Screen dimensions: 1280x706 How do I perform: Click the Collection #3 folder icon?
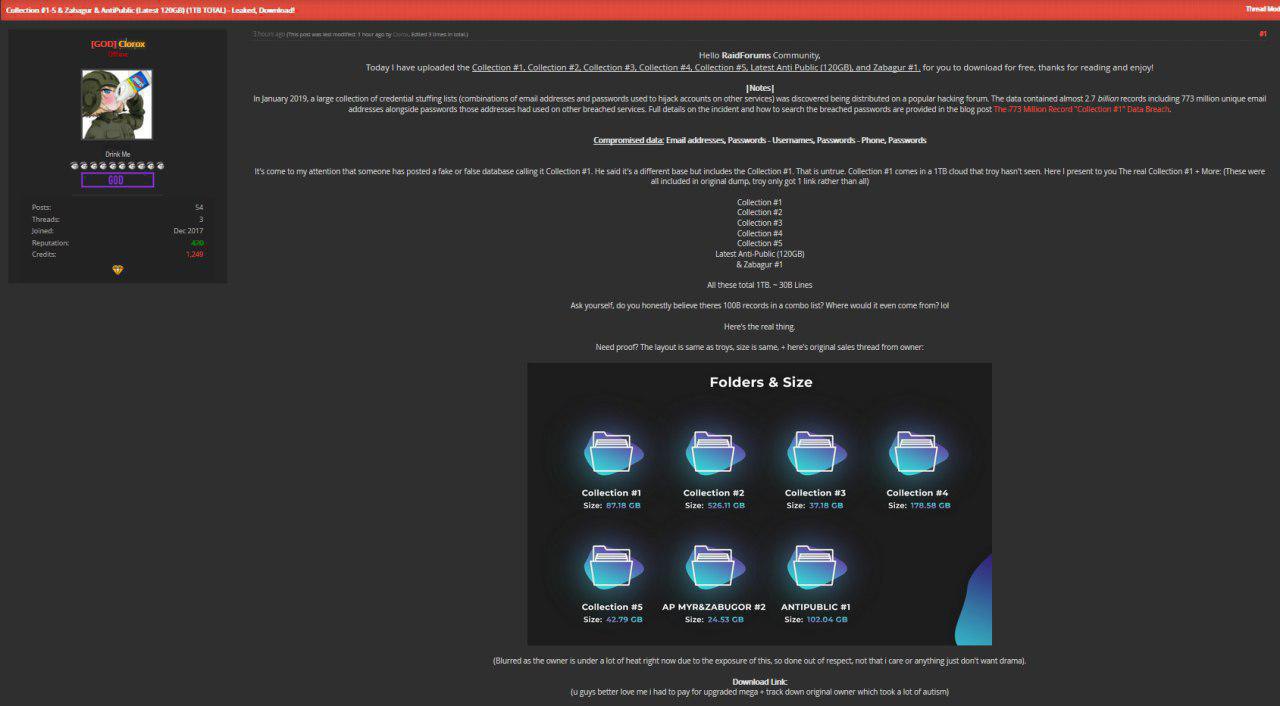coord(815,452)
